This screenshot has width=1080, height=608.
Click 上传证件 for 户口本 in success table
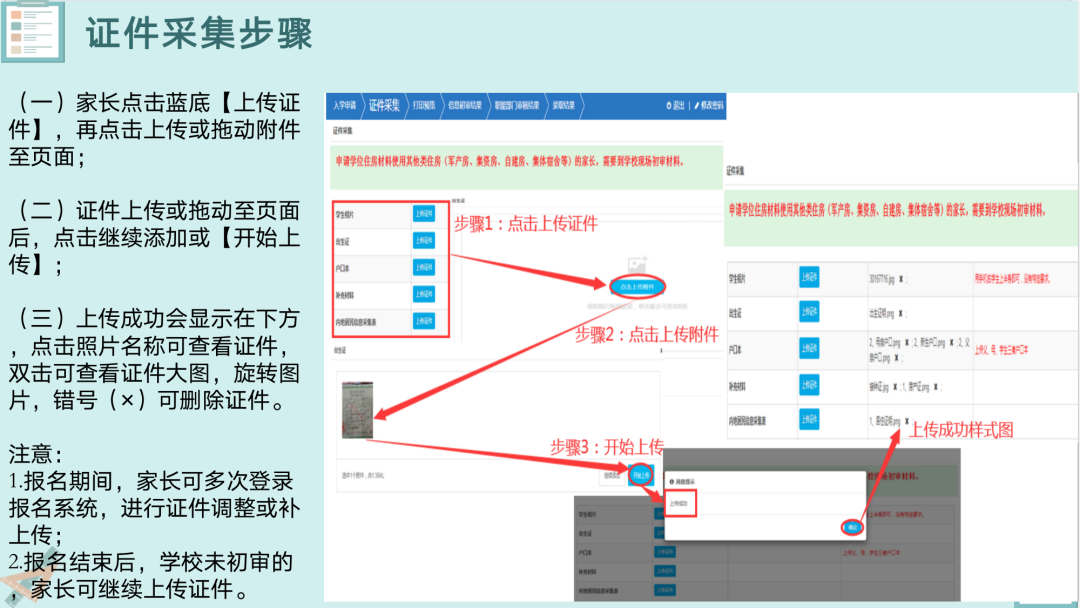click(x=809, y=348)
